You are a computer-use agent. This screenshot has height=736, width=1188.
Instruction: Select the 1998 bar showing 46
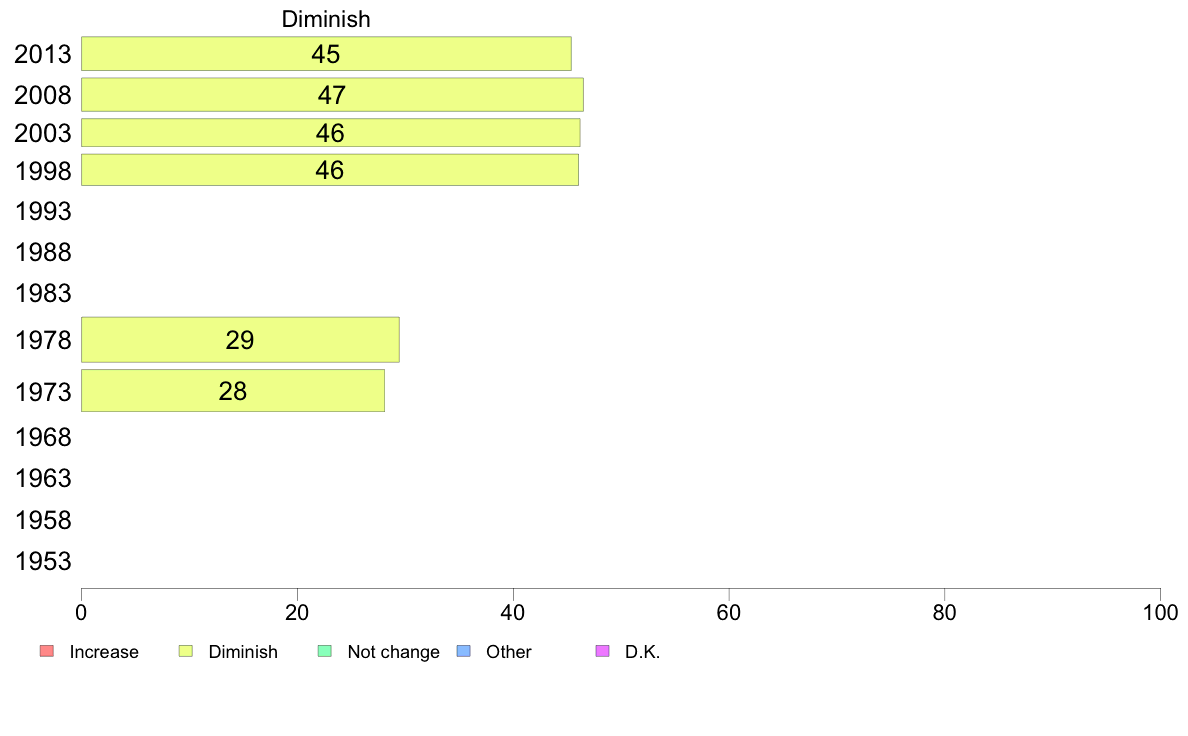click(x=330, y=170)
